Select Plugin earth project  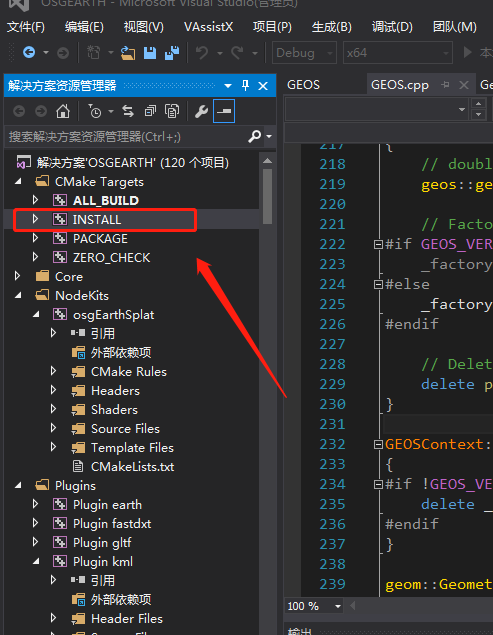(x=107, y=505)
